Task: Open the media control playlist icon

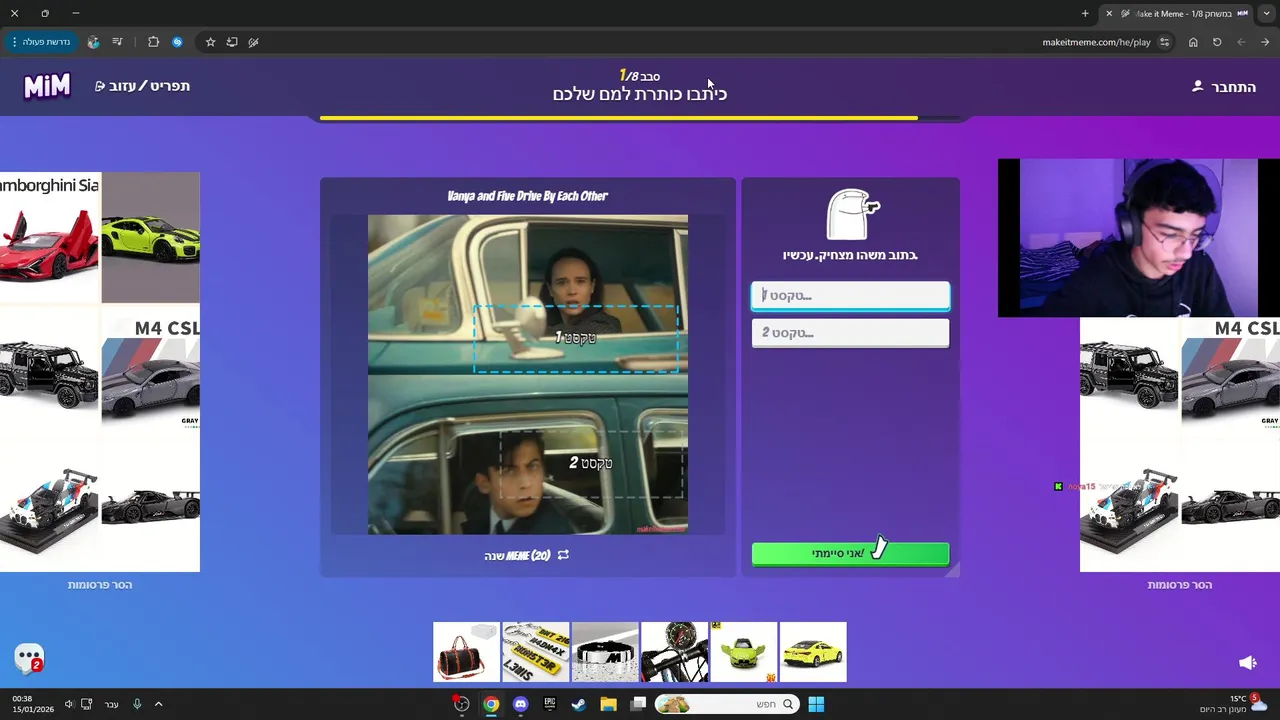Action: [x=117, y=42]
